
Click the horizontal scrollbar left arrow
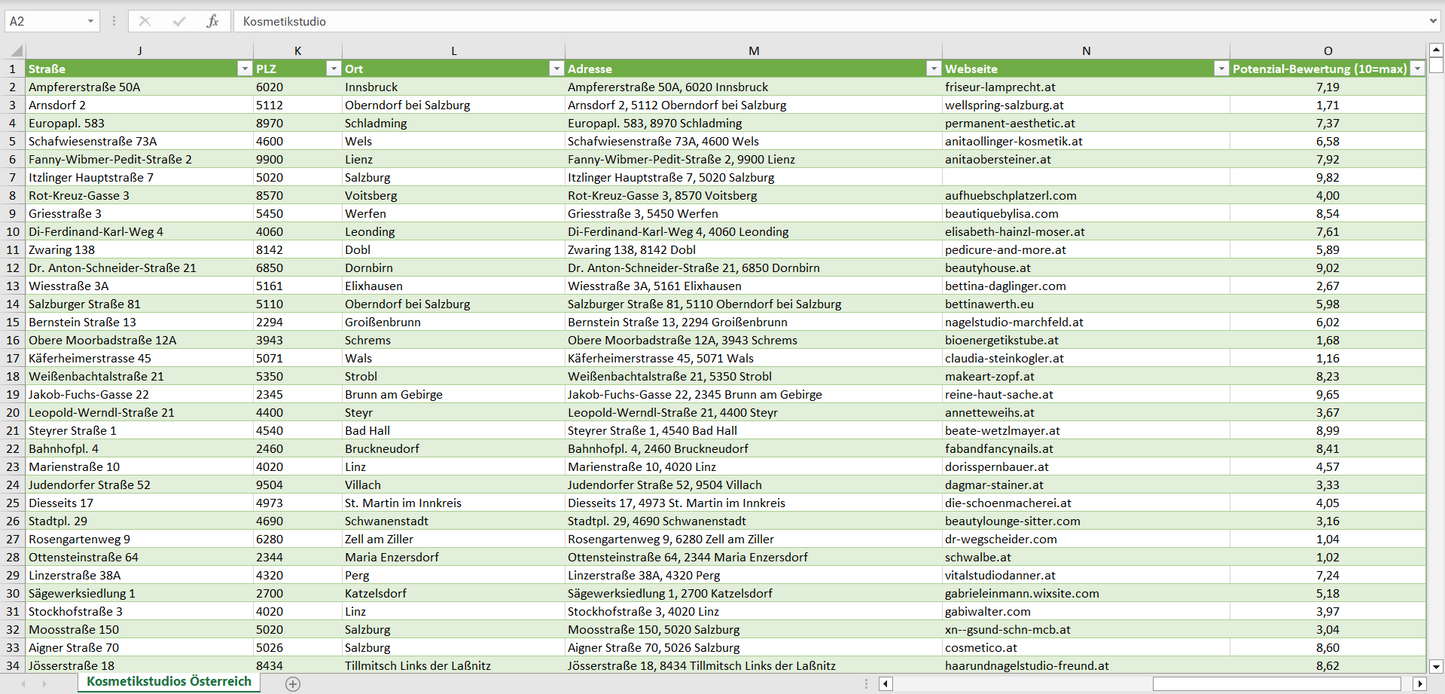point(884,683)
